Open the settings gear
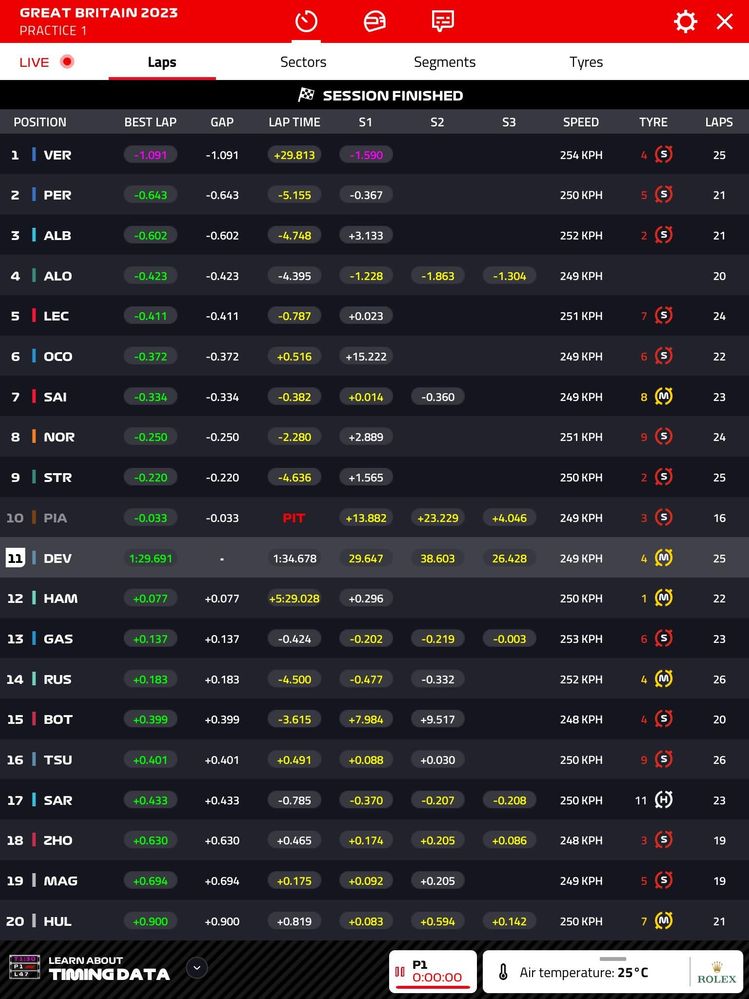The width and height of the screenshot is (749, 999). [685, 21]
